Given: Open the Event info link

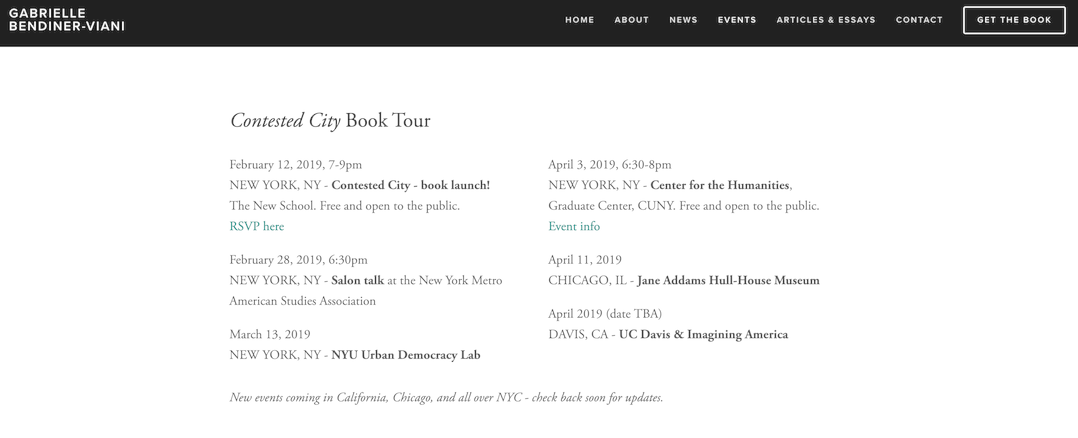Looking at the screenshot, I should point(574,226).
